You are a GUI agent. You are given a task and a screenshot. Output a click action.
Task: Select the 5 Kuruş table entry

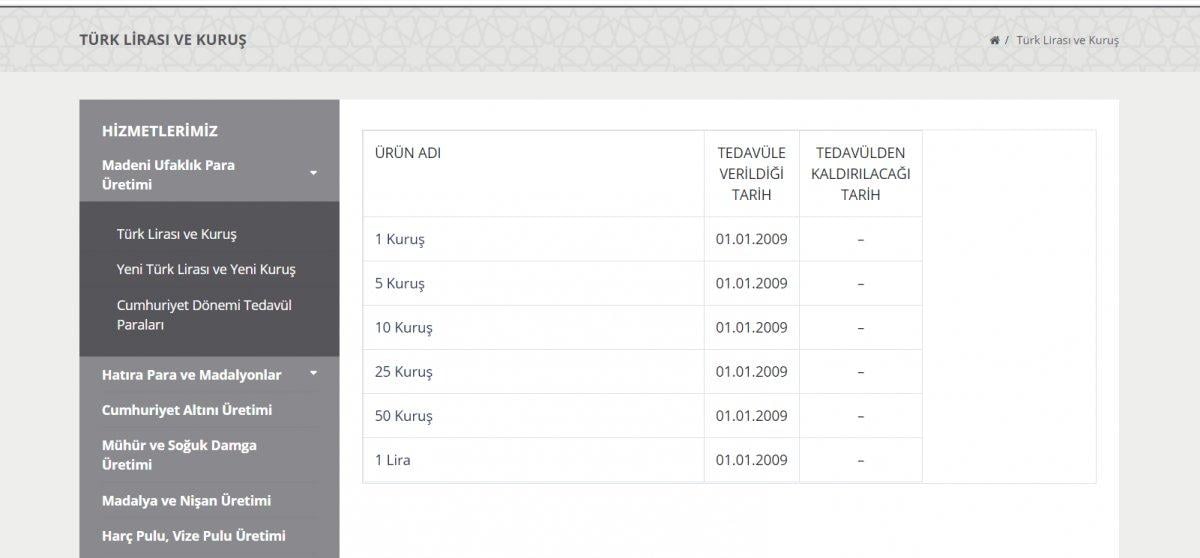400,284
